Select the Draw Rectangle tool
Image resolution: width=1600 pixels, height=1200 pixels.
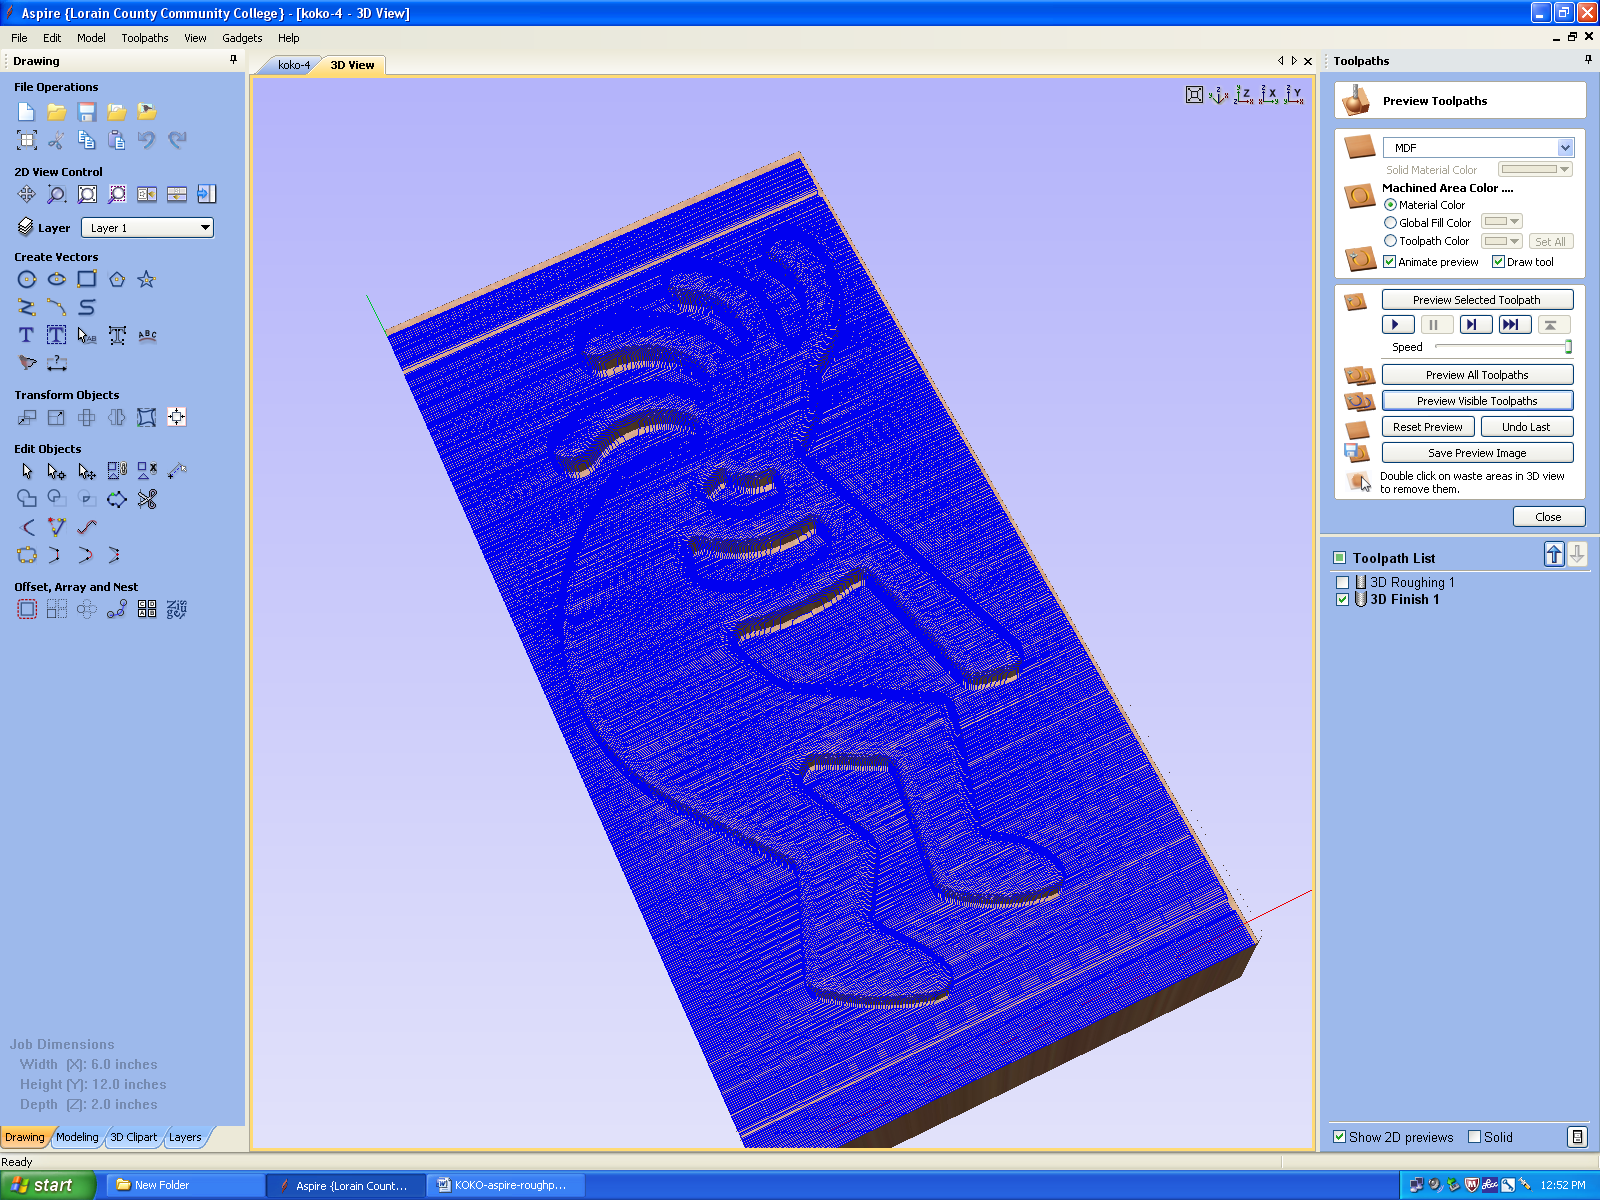point(87,279)
